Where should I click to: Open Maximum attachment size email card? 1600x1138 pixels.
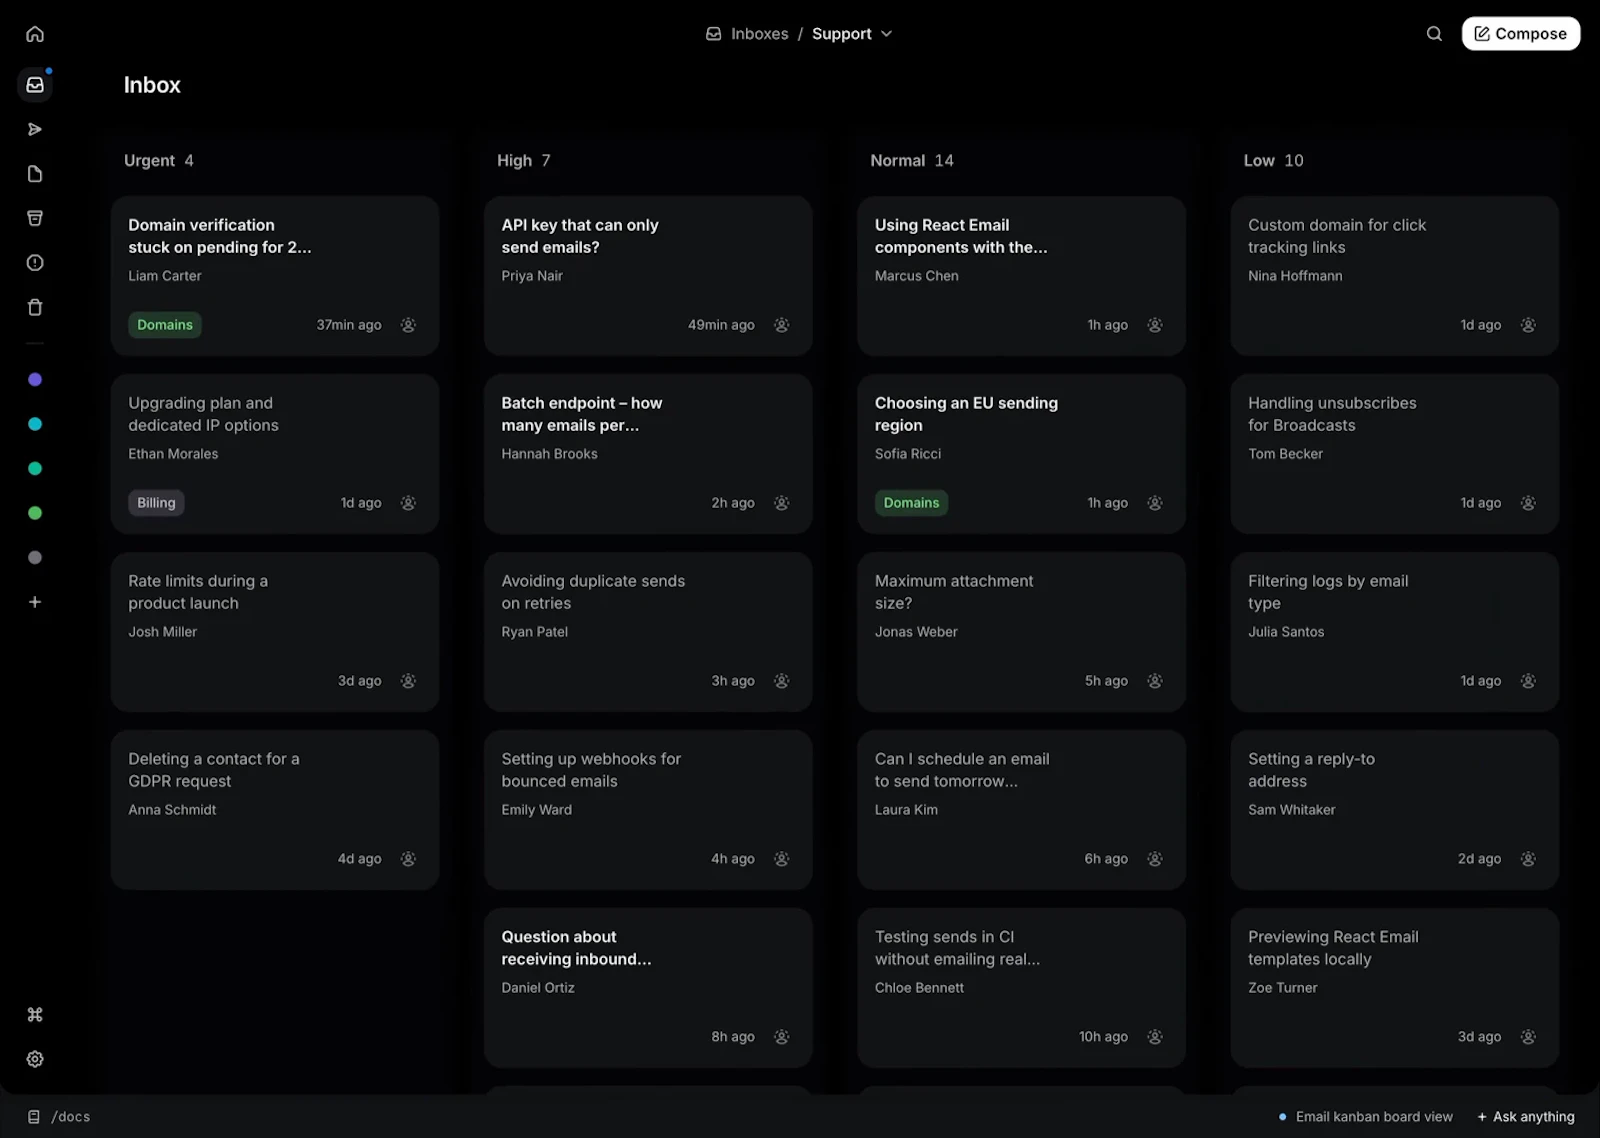tap(1021, 632)
